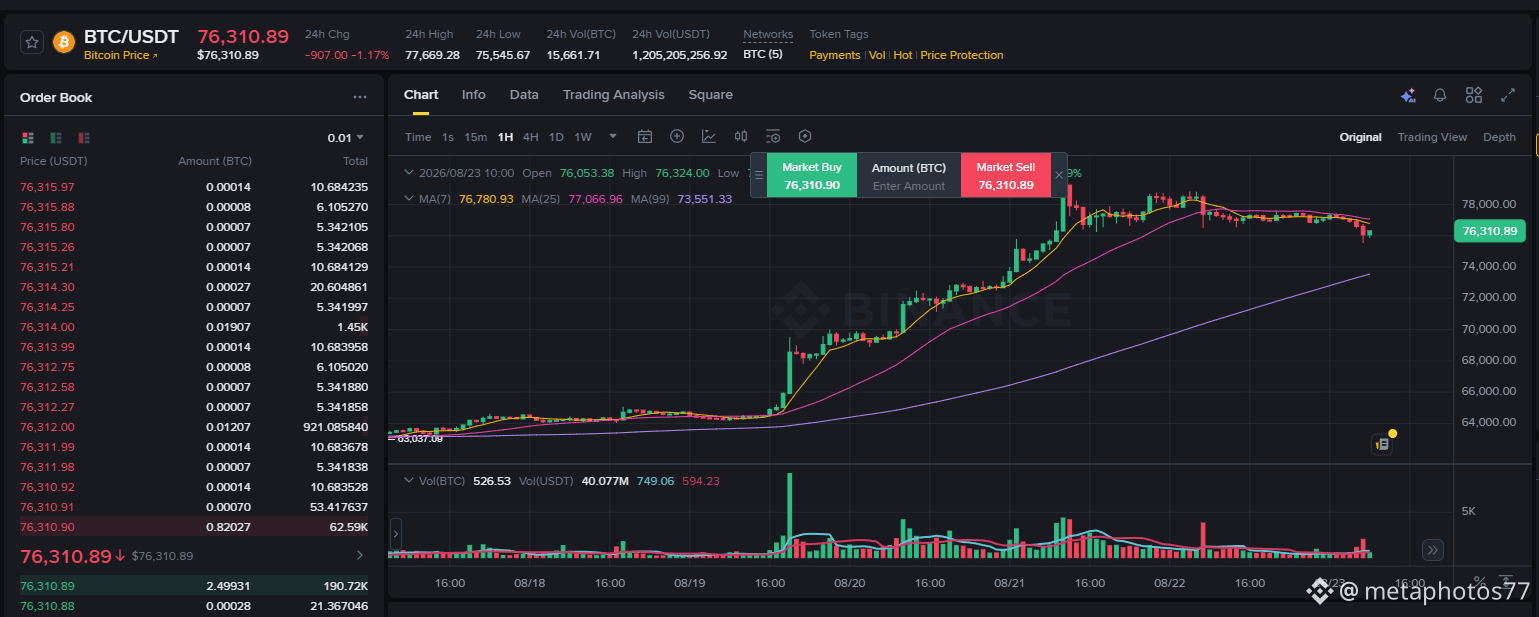Viewport: 1539px width, 617px height.
Task: Expand chart to fullscreen
Action: click(1508, 96)
